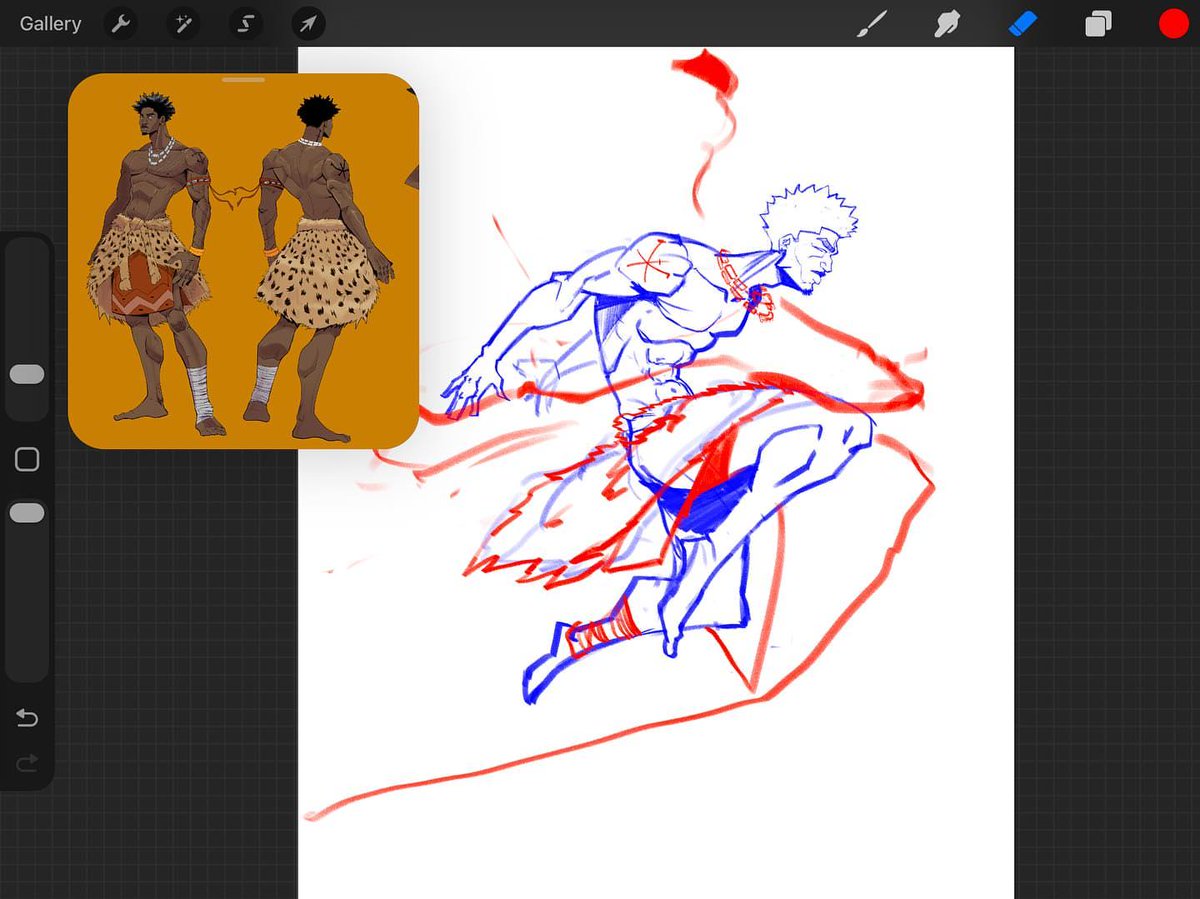Adjust the brush opacity slider handle

[27, 513]
